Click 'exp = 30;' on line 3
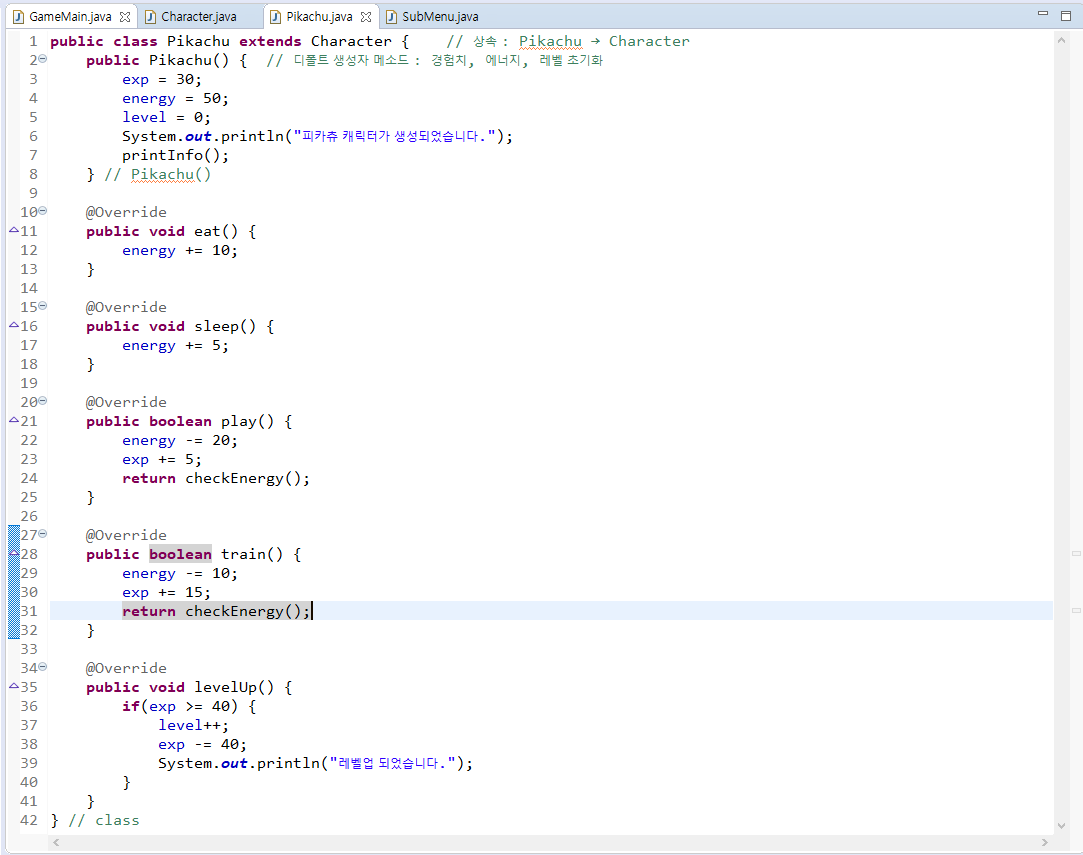Viewport: 1083px width, 855px height. pos(162,79)
